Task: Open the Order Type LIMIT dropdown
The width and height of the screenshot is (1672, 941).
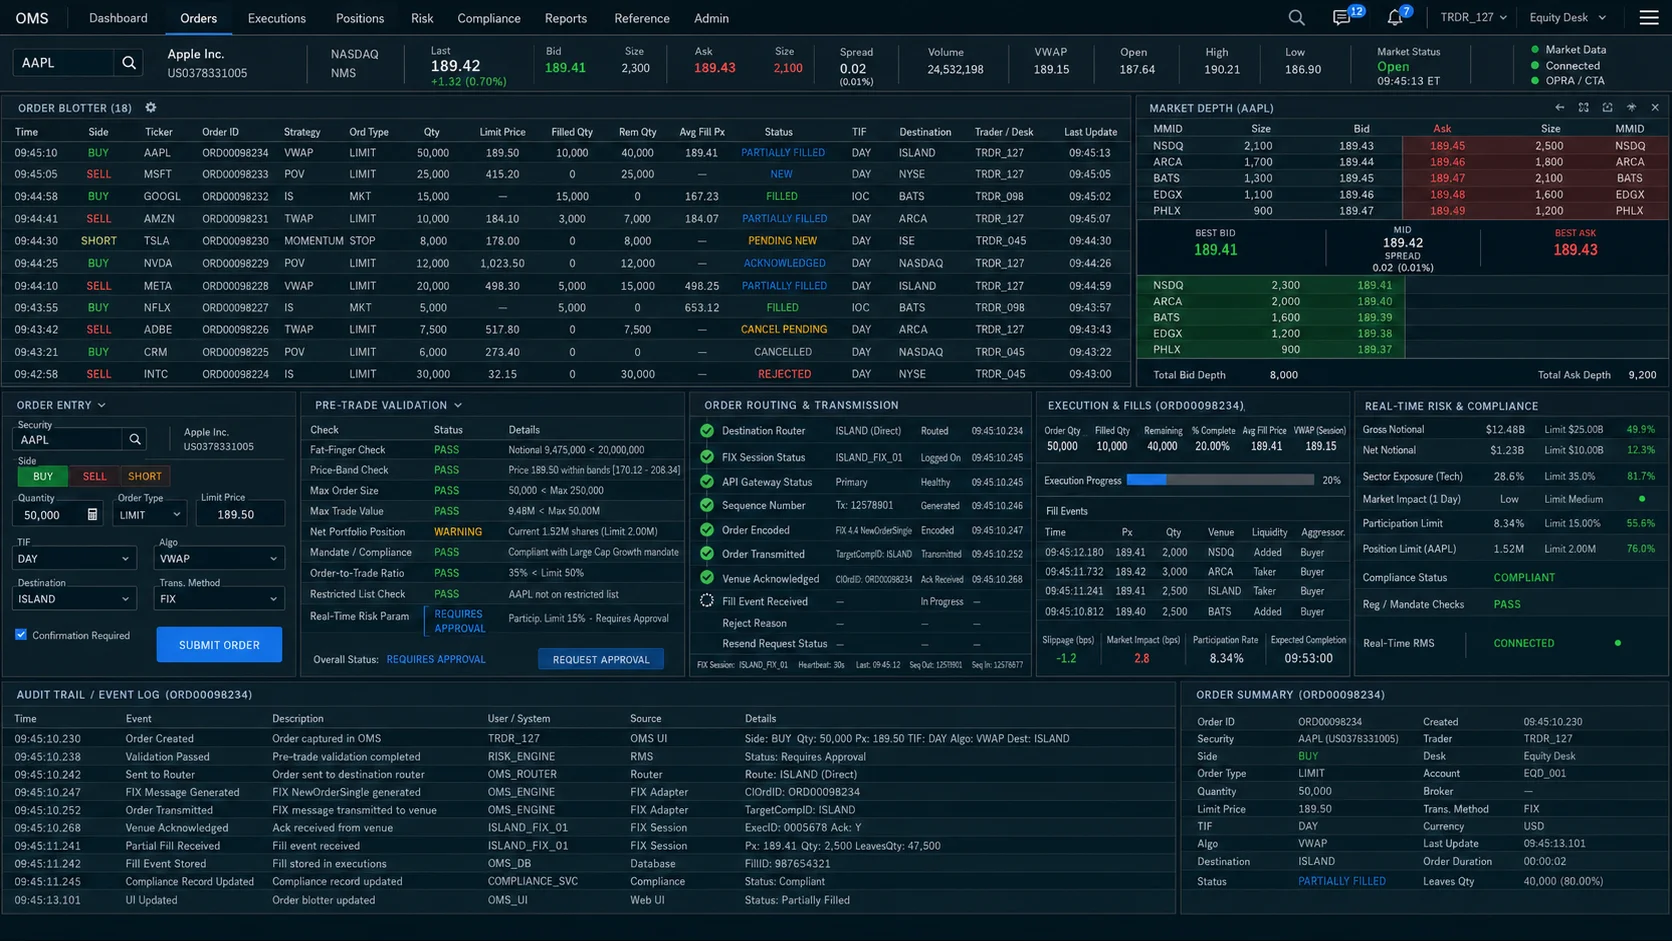Action: click(x=149, y=514)
